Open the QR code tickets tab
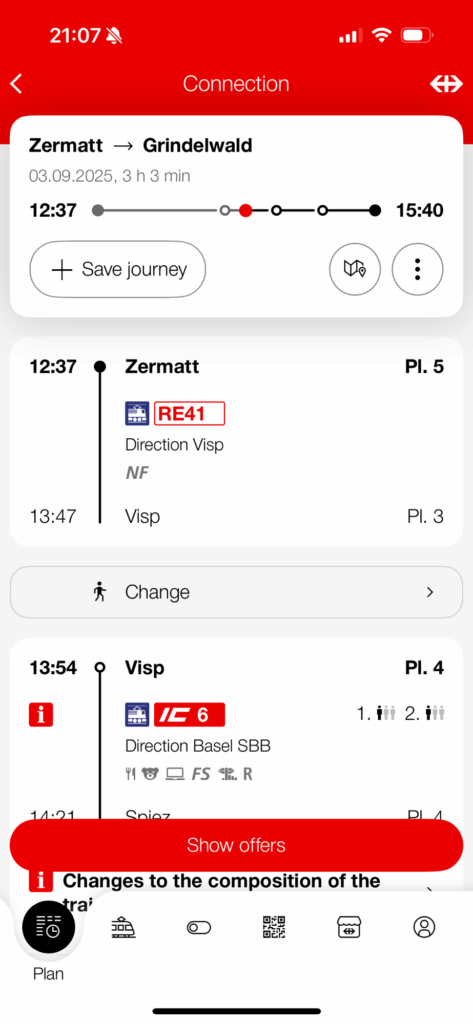473x1024 pixels. 274,927
